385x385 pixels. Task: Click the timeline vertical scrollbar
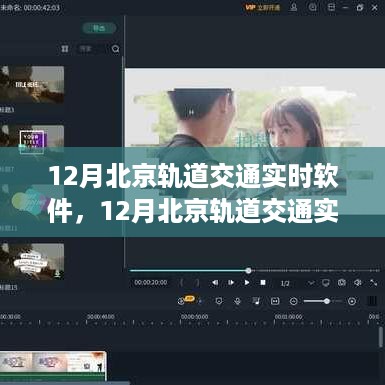tap(381, 337)
